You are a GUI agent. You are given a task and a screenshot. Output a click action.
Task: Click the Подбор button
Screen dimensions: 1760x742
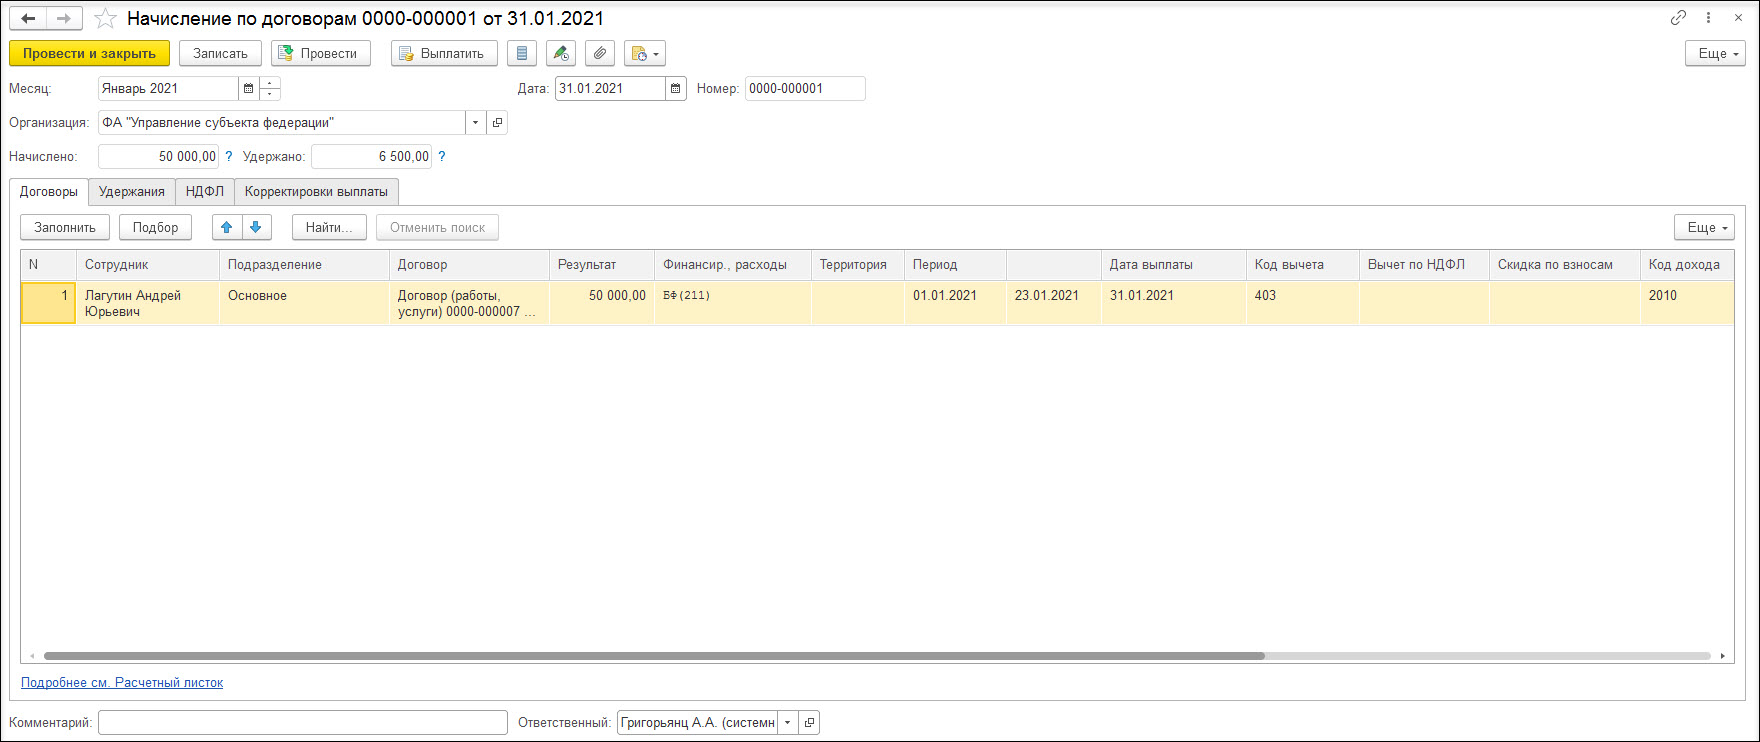pyautogui.click(x=155, y=228)
